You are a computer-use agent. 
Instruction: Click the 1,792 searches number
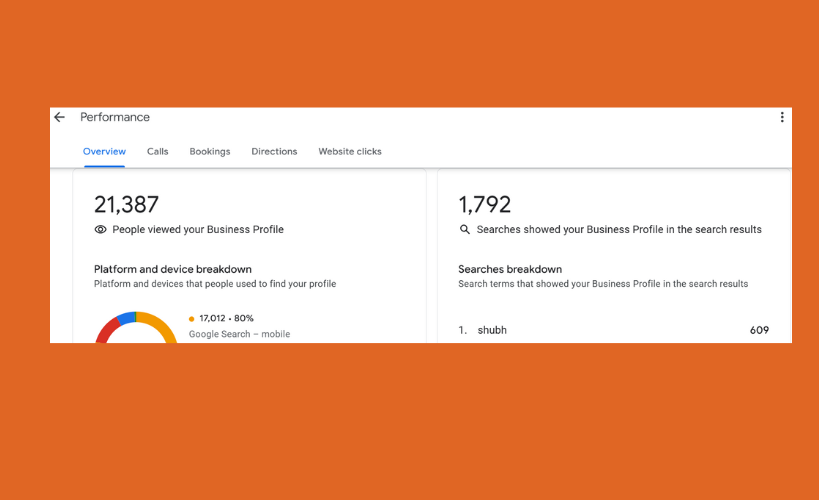pyautogui.click(x=484, y=204)
